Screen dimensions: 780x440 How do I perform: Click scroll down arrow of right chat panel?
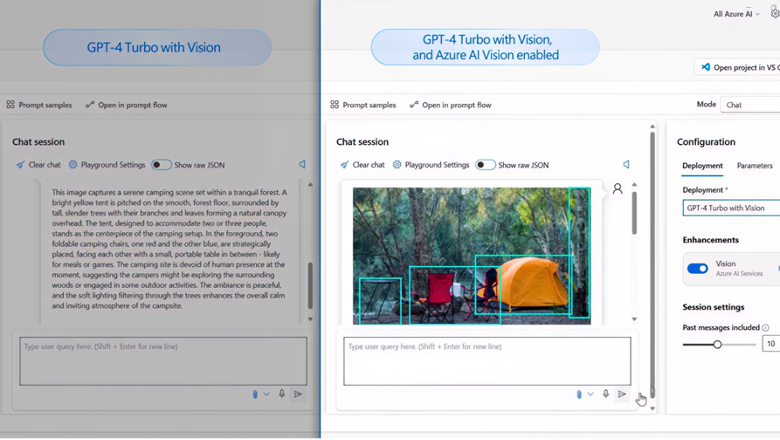point(652,409)
